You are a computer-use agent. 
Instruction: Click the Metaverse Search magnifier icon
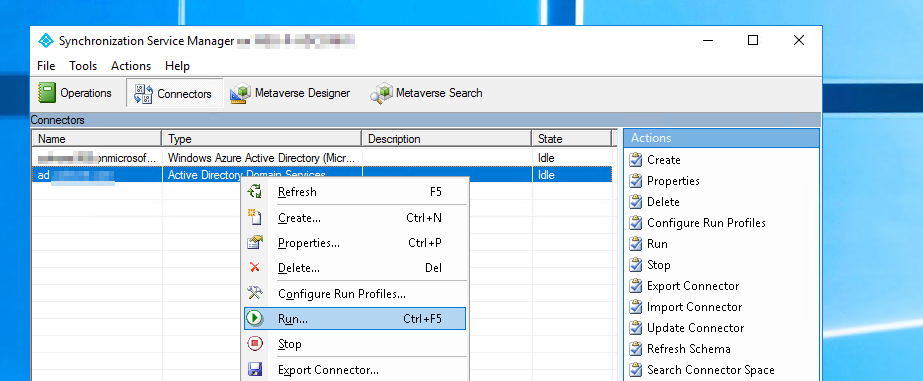(381, 93)
